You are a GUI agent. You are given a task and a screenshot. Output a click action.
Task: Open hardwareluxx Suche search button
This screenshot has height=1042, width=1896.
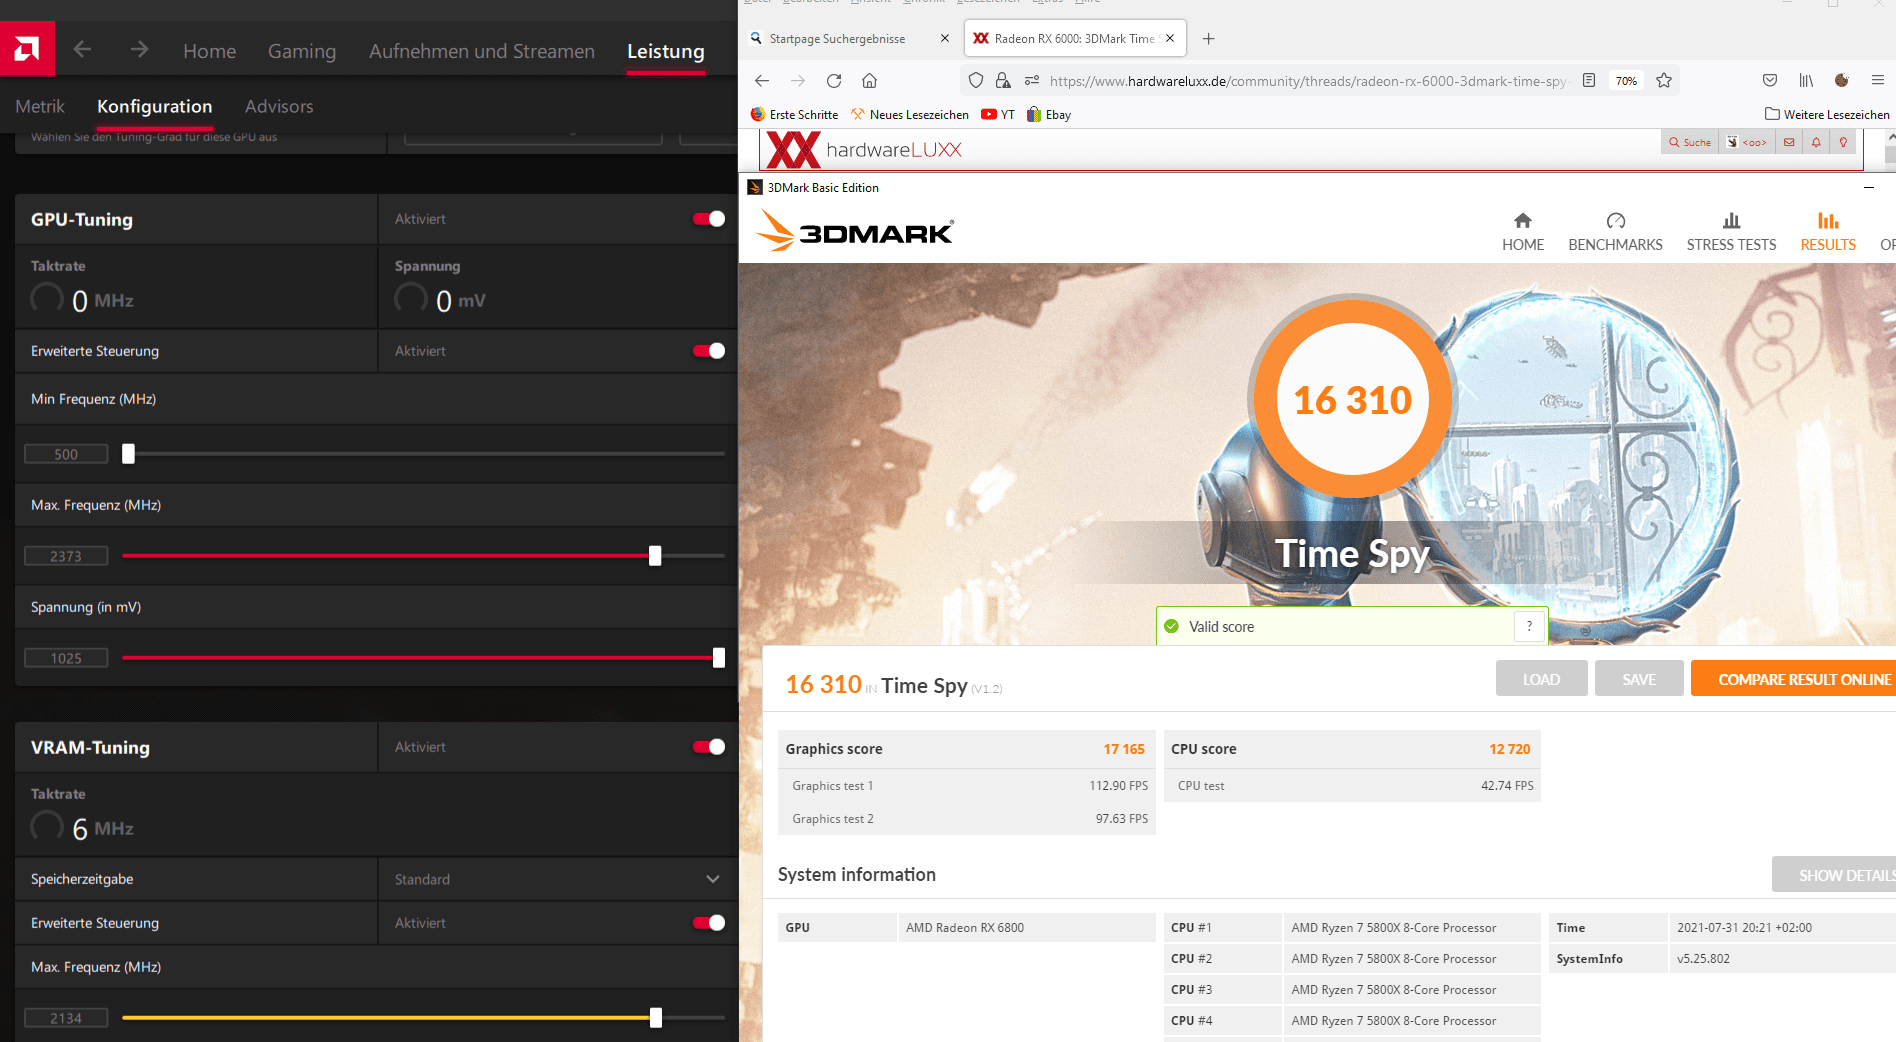click(x=1690, y=142)
